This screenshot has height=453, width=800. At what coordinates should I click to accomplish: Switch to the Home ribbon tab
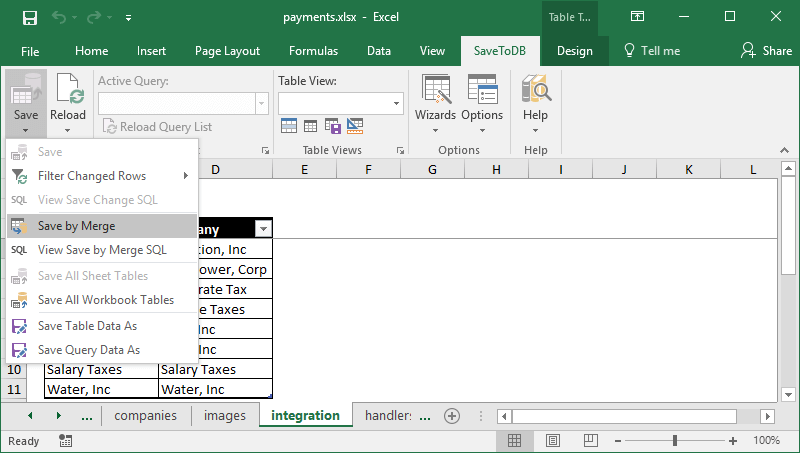pyautogui.click(x=91, y=51)
